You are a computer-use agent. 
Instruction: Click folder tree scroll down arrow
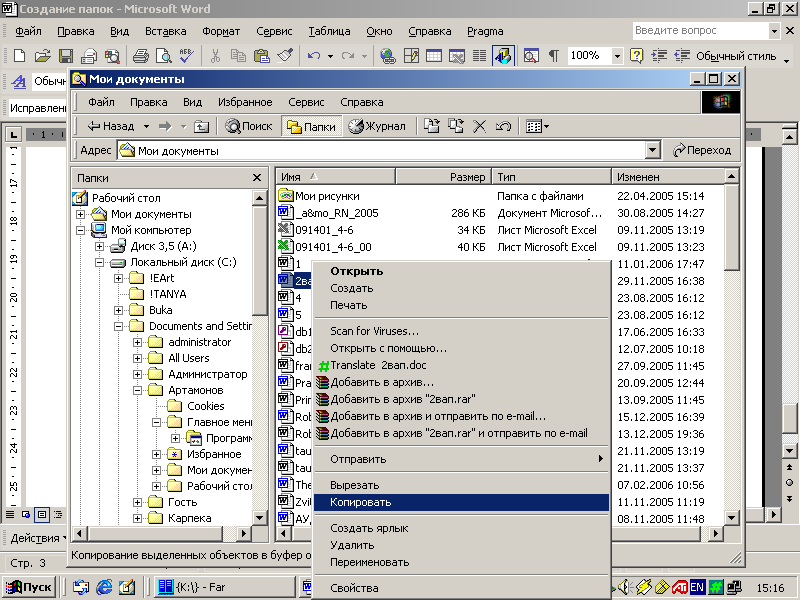click(259, 518)
